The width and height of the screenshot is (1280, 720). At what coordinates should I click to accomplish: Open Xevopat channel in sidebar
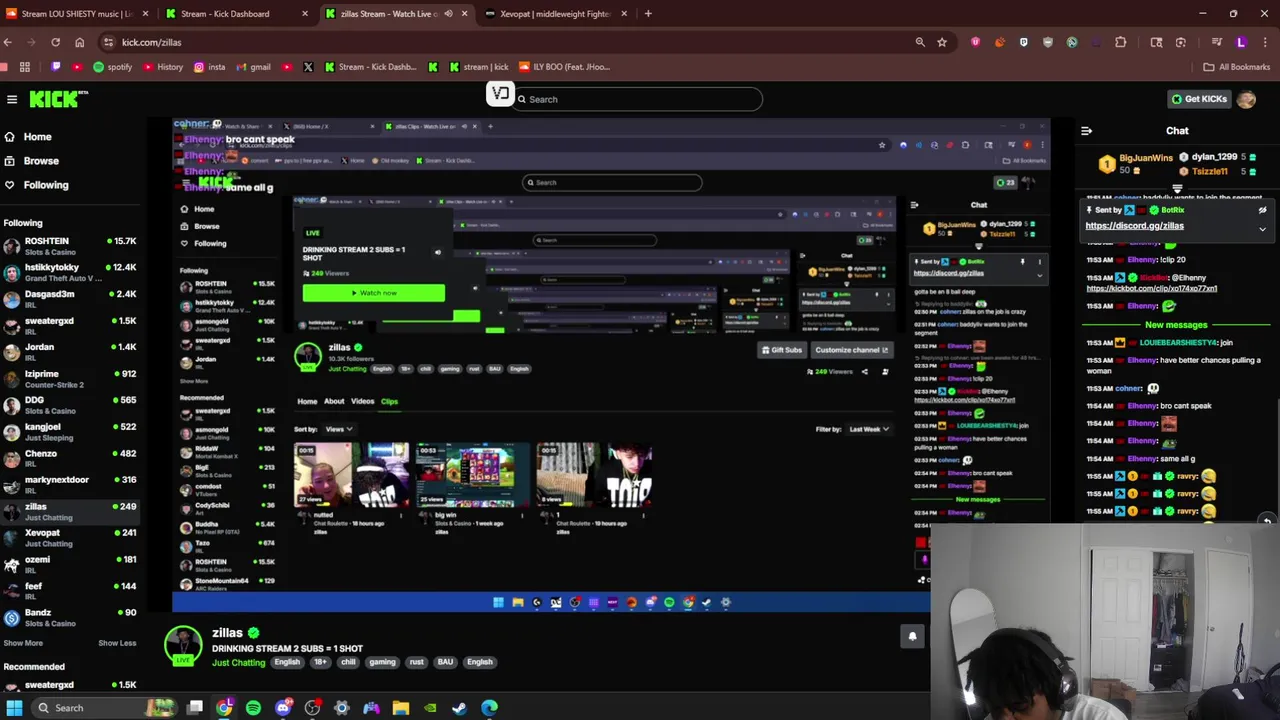[x=70, y=538]
